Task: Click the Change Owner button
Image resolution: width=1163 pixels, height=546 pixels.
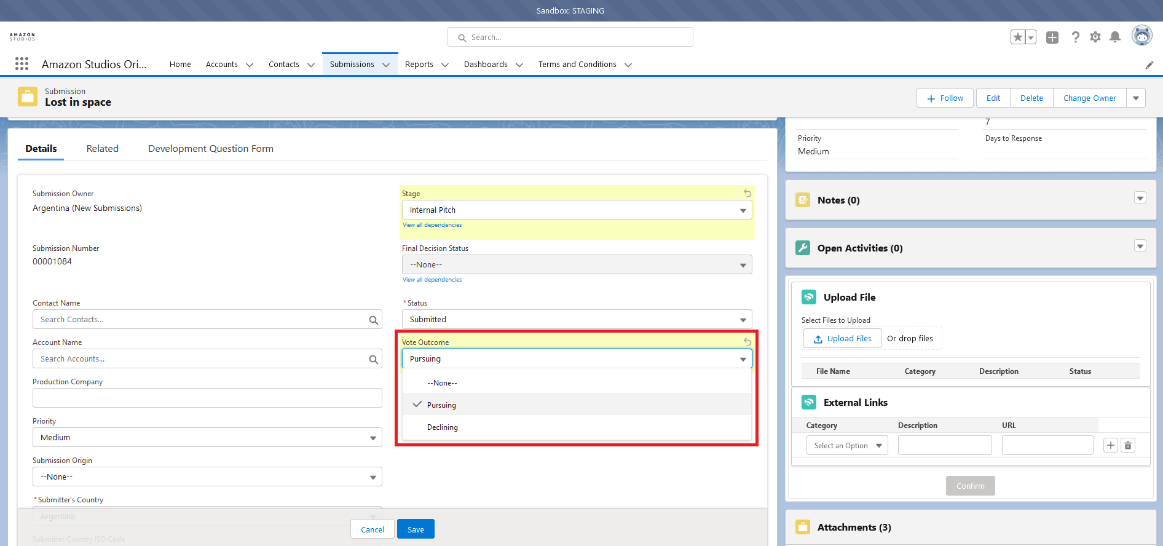Action: pyautogui.click(x=1089, y=98)
